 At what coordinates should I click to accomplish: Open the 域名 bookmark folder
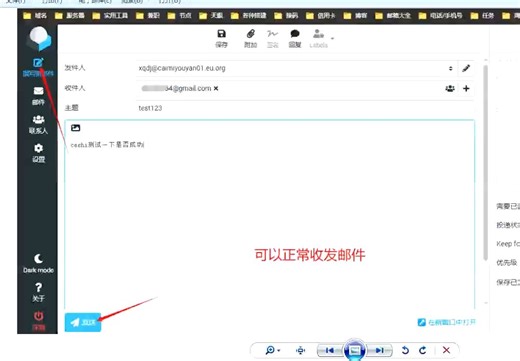pos(35,16)
